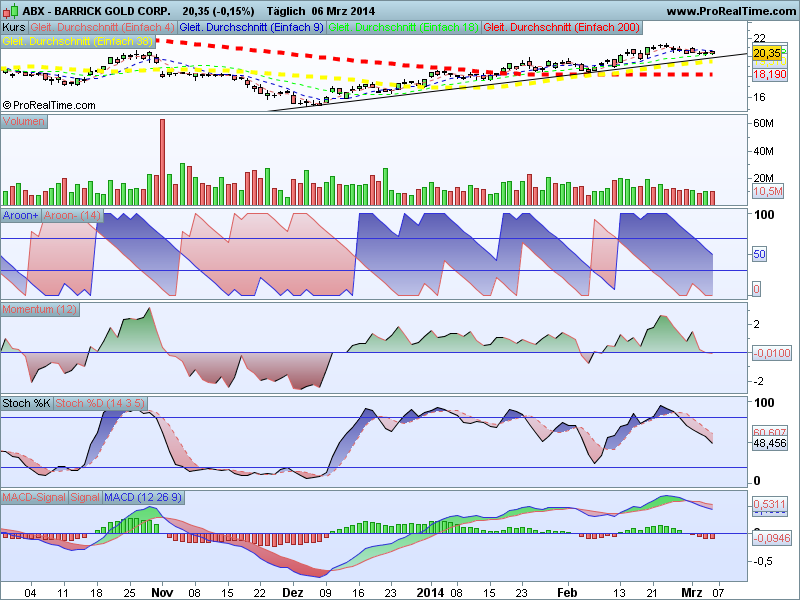Click the Stochastic value tag 48,456
This screenshot has width=800, height=600.
tap(769, 443)
